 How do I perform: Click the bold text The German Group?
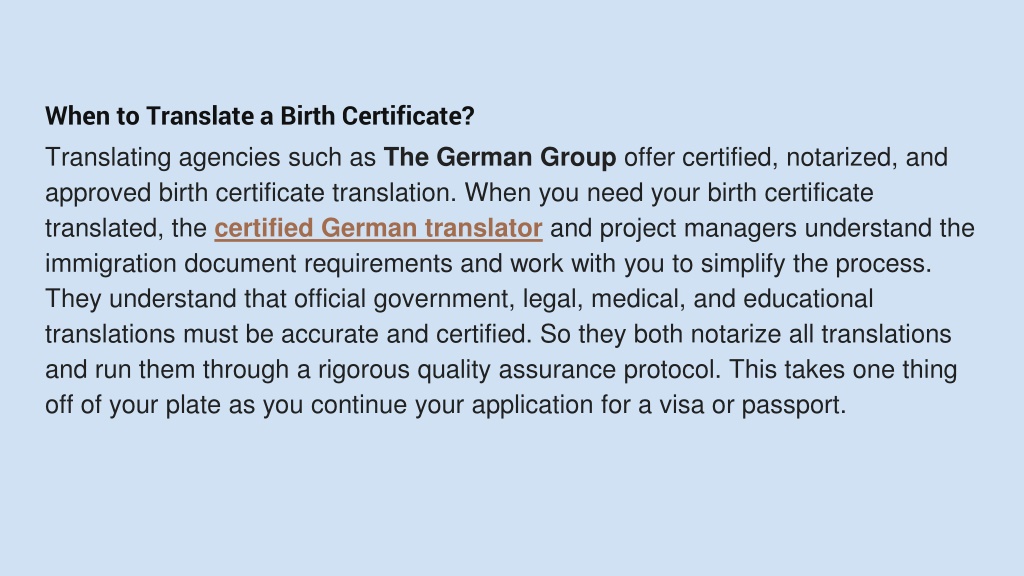[500, 157]
